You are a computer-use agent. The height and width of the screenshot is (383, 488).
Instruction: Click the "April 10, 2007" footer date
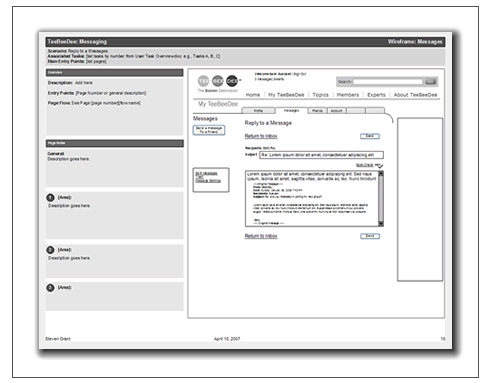click(227, 339)
